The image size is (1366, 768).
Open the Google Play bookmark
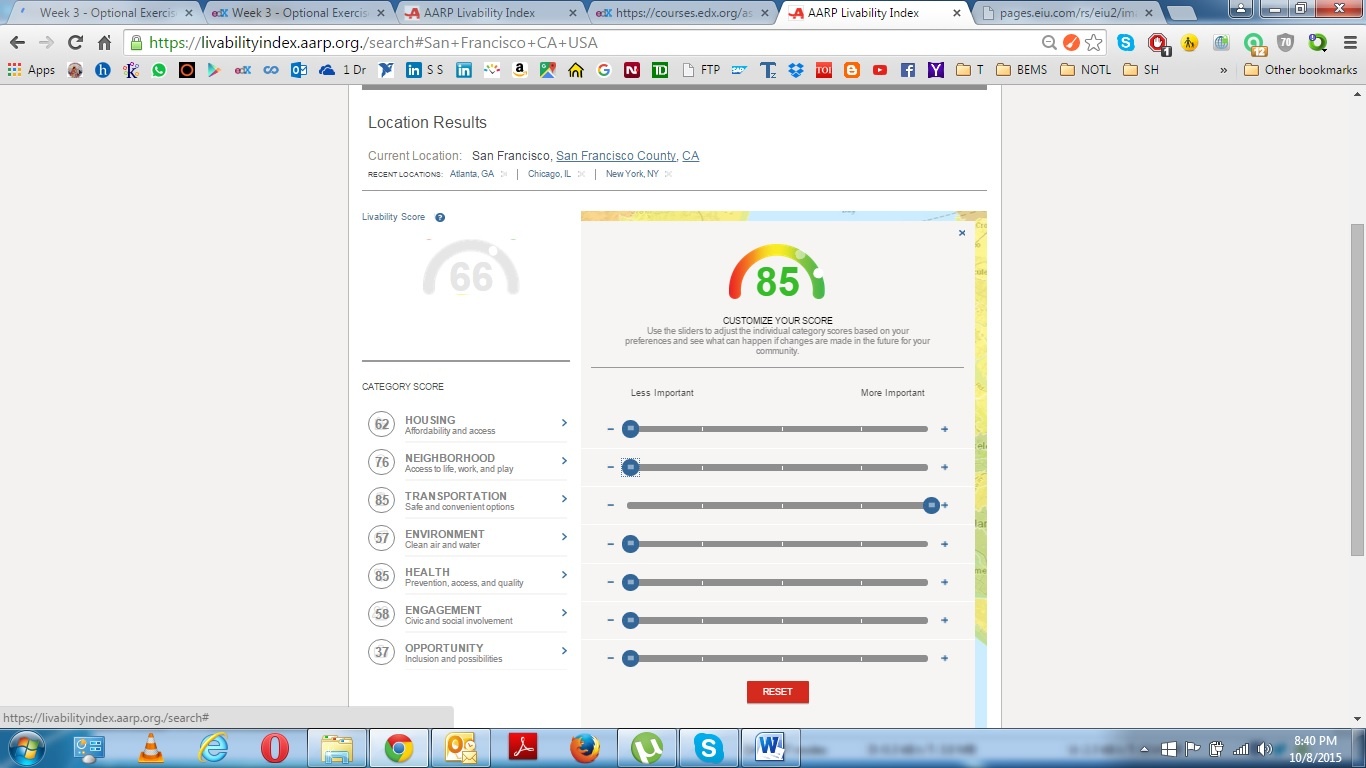click(214, 70)
